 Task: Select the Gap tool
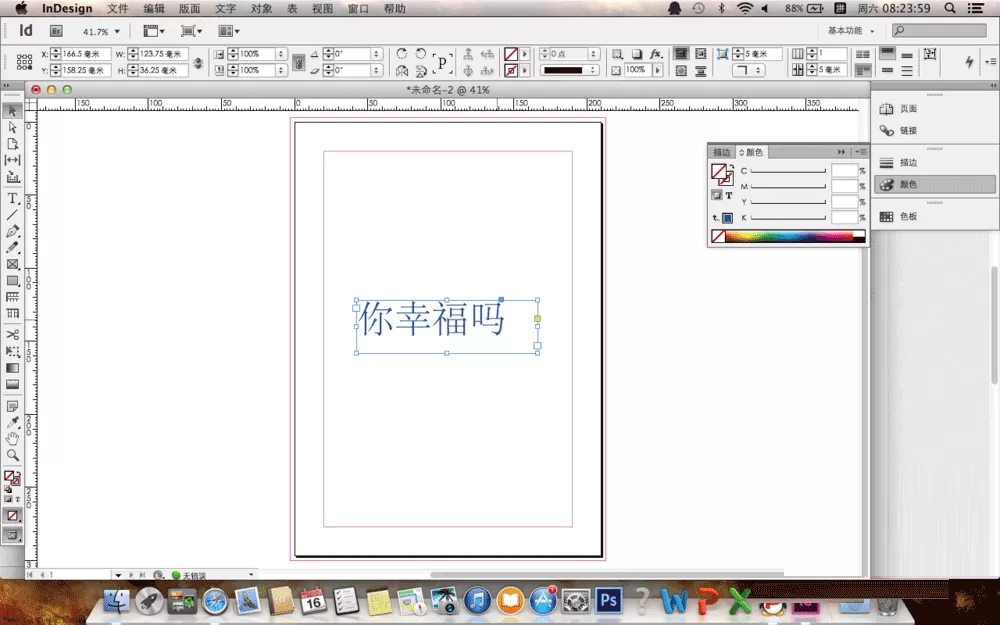(12, 160)
